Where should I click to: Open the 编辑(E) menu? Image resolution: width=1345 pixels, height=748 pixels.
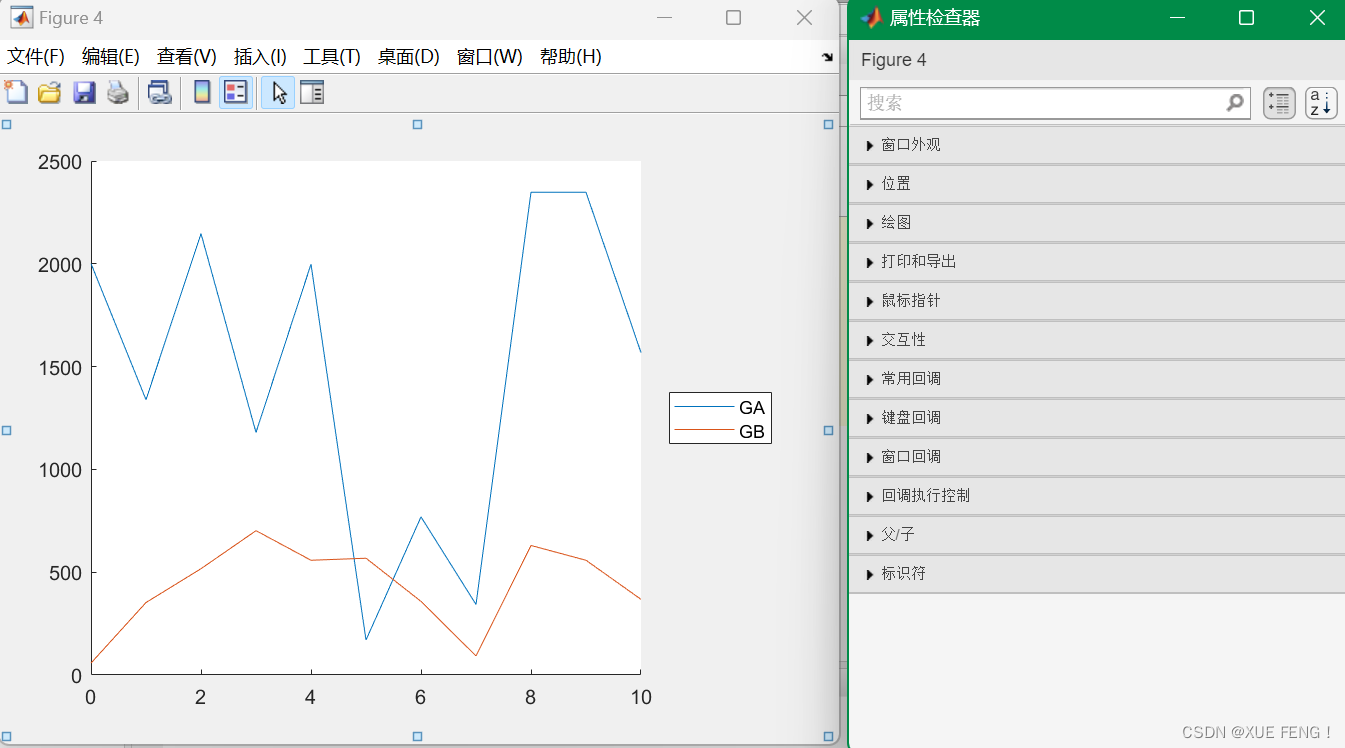pos(111,57)
